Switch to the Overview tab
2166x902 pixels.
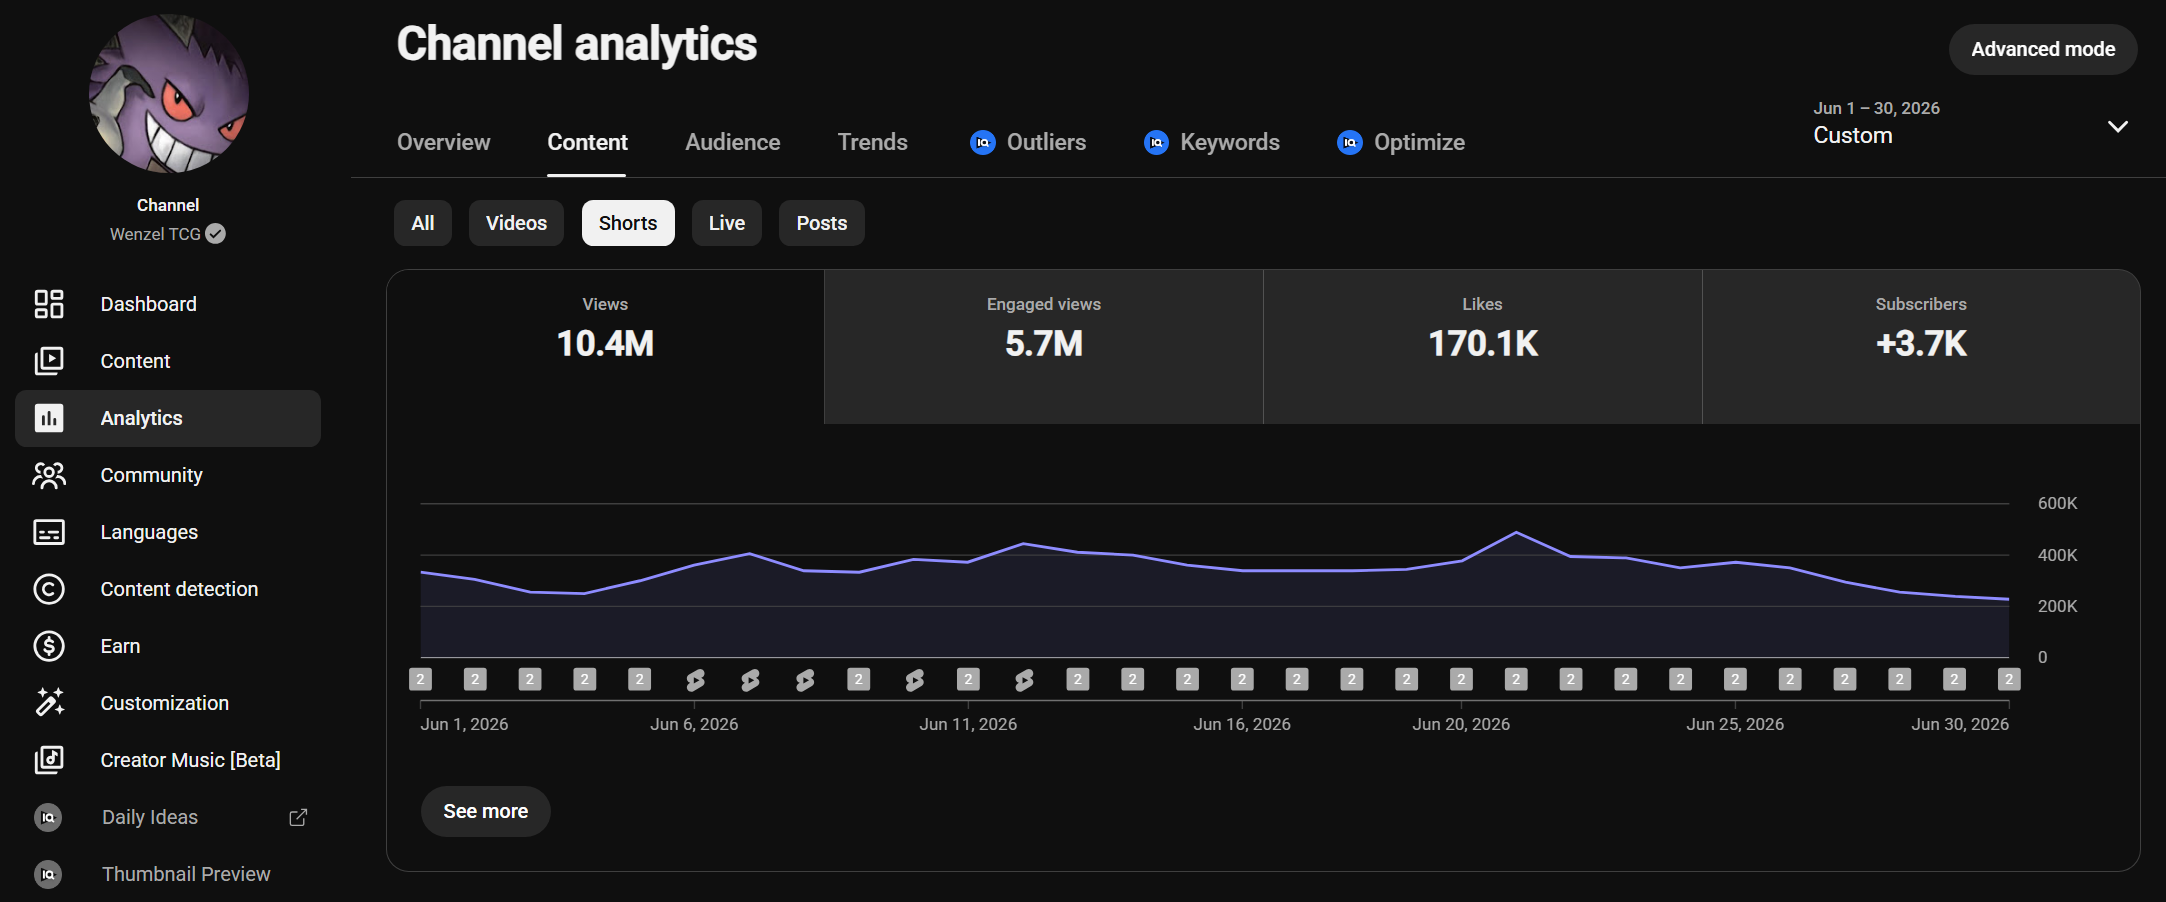click(444, 142)
